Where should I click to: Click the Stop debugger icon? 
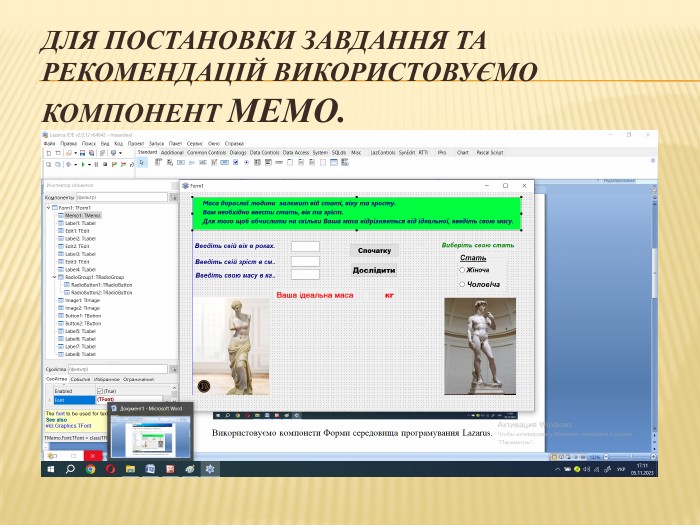point(105,165)
